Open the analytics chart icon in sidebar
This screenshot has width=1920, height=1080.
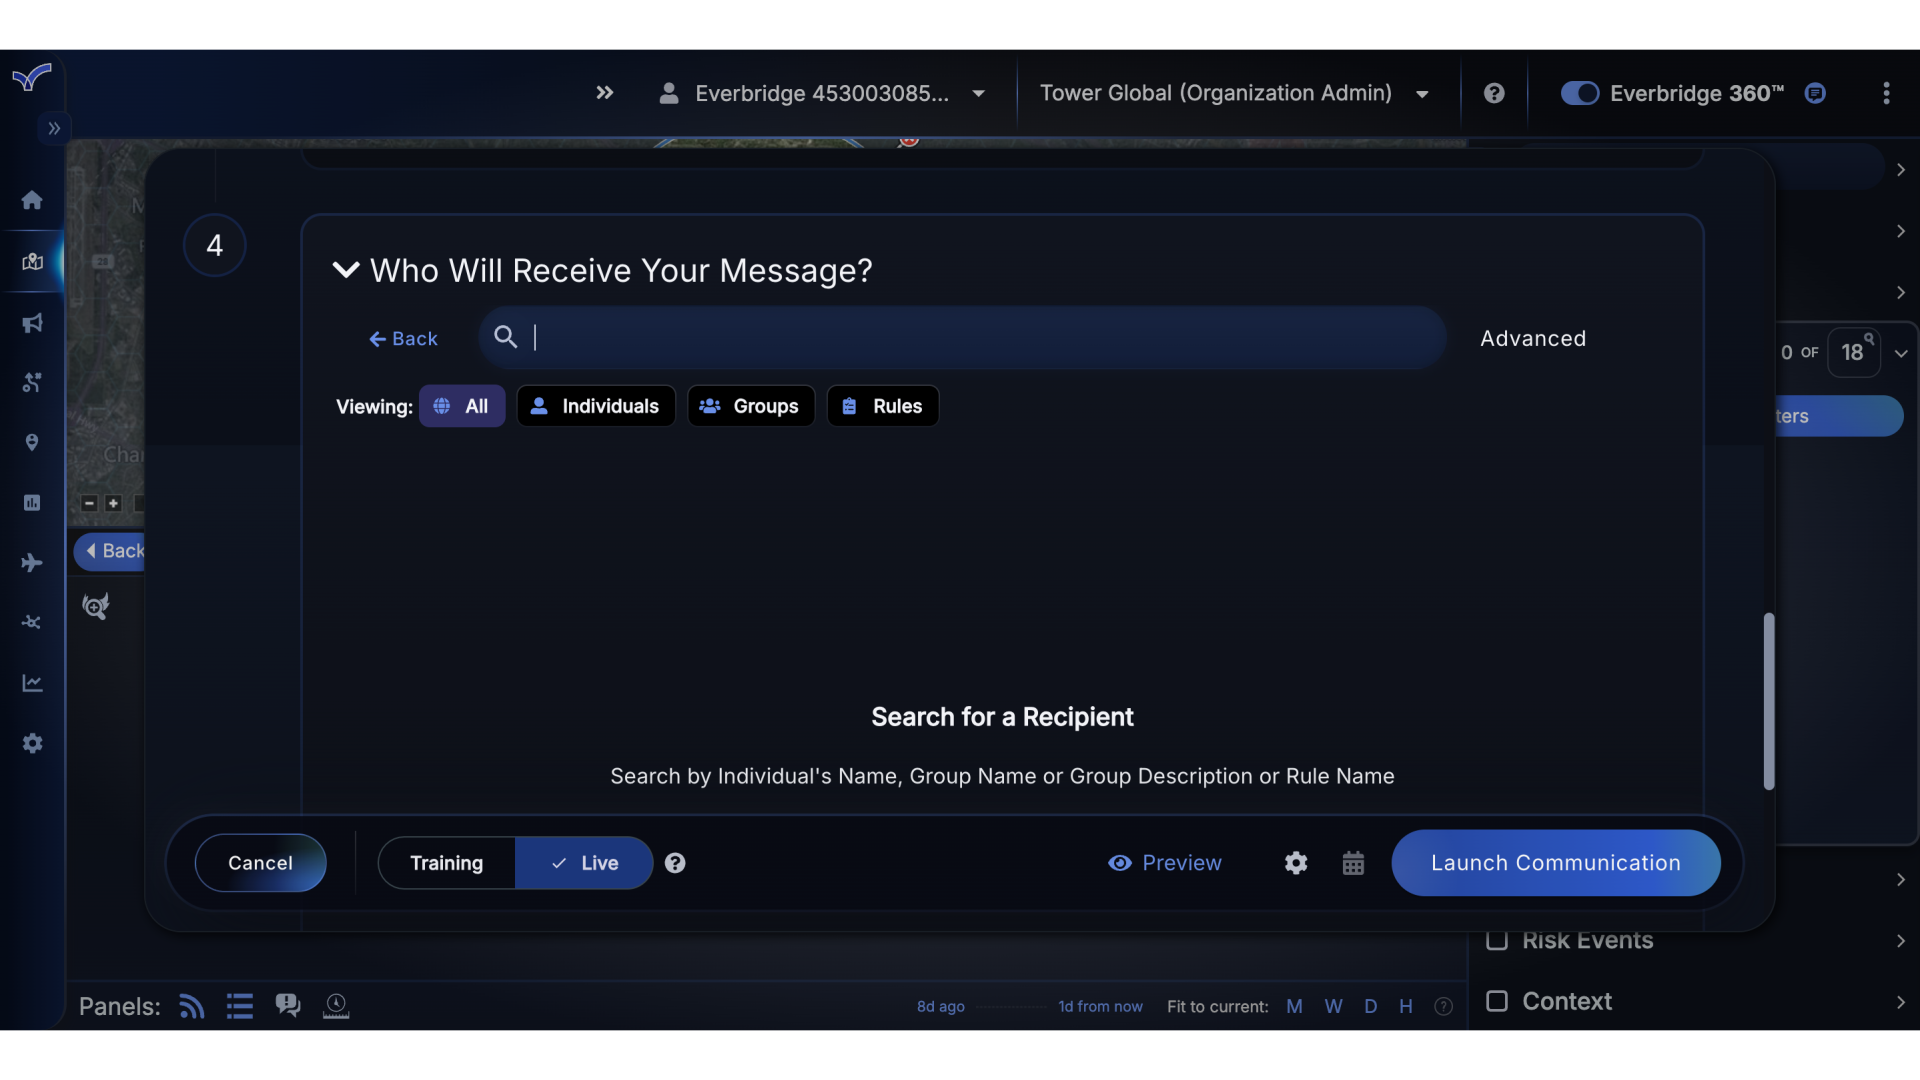[32, 682]
